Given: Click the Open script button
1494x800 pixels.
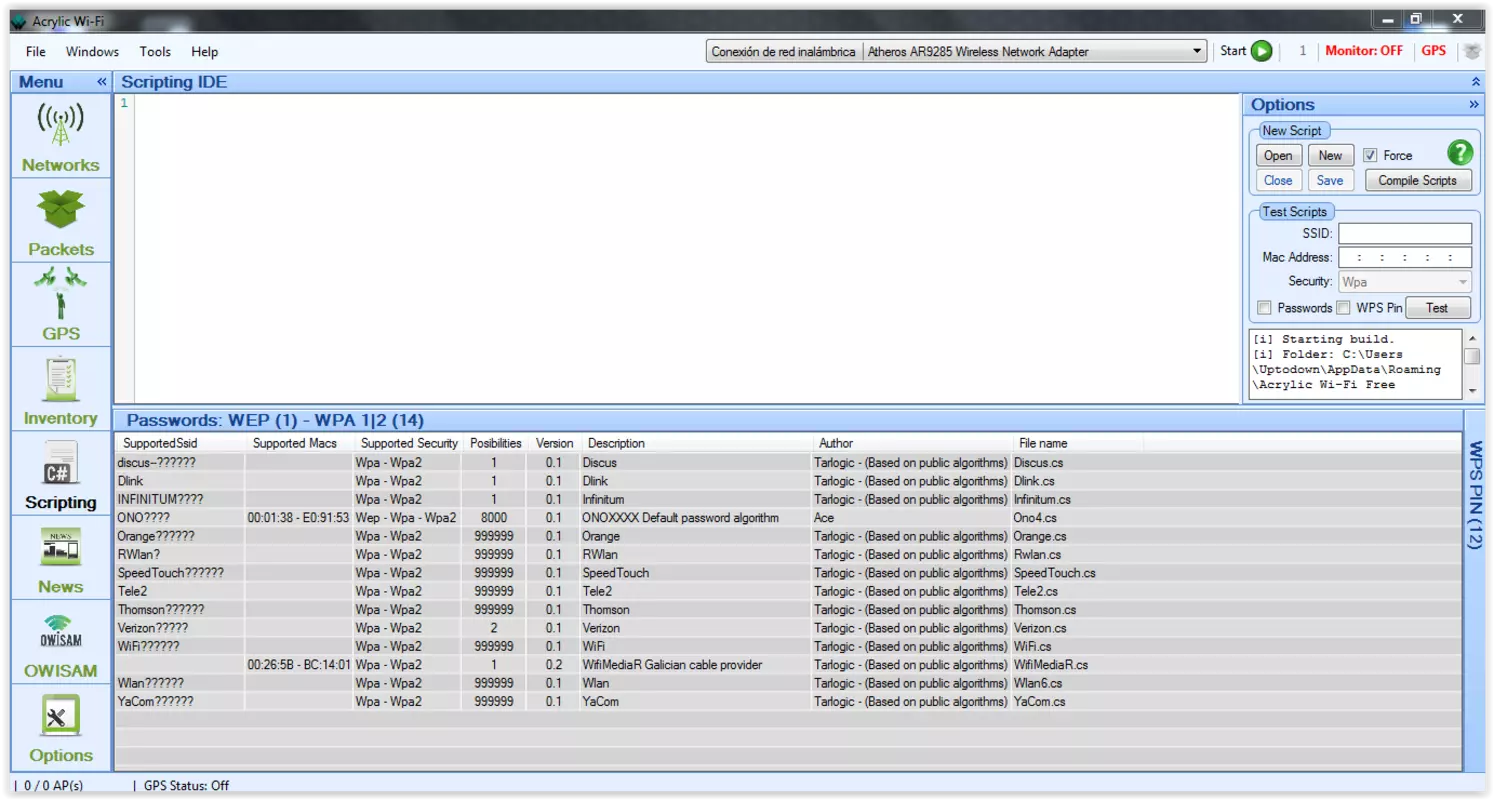Looking at the screenshot, I should (x=1278, y=155).
